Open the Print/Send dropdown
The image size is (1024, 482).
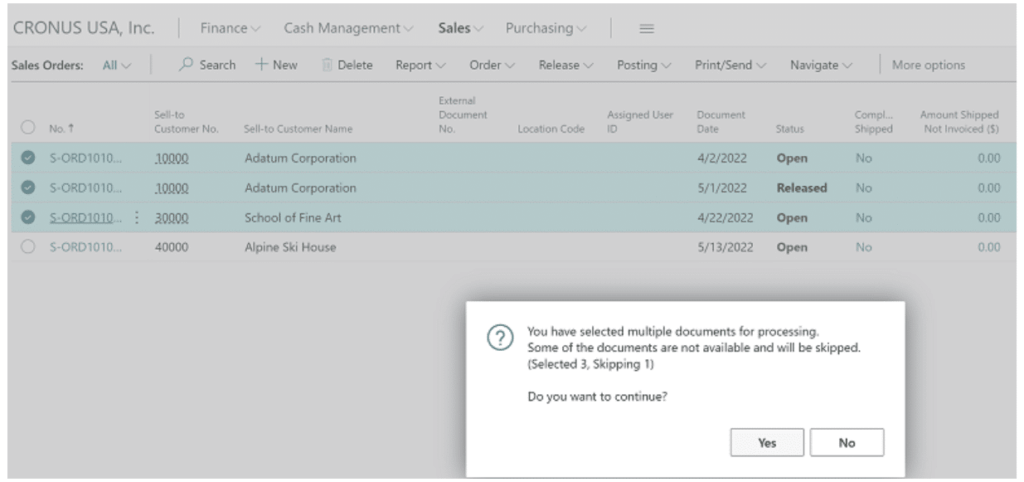click(731, 65)
